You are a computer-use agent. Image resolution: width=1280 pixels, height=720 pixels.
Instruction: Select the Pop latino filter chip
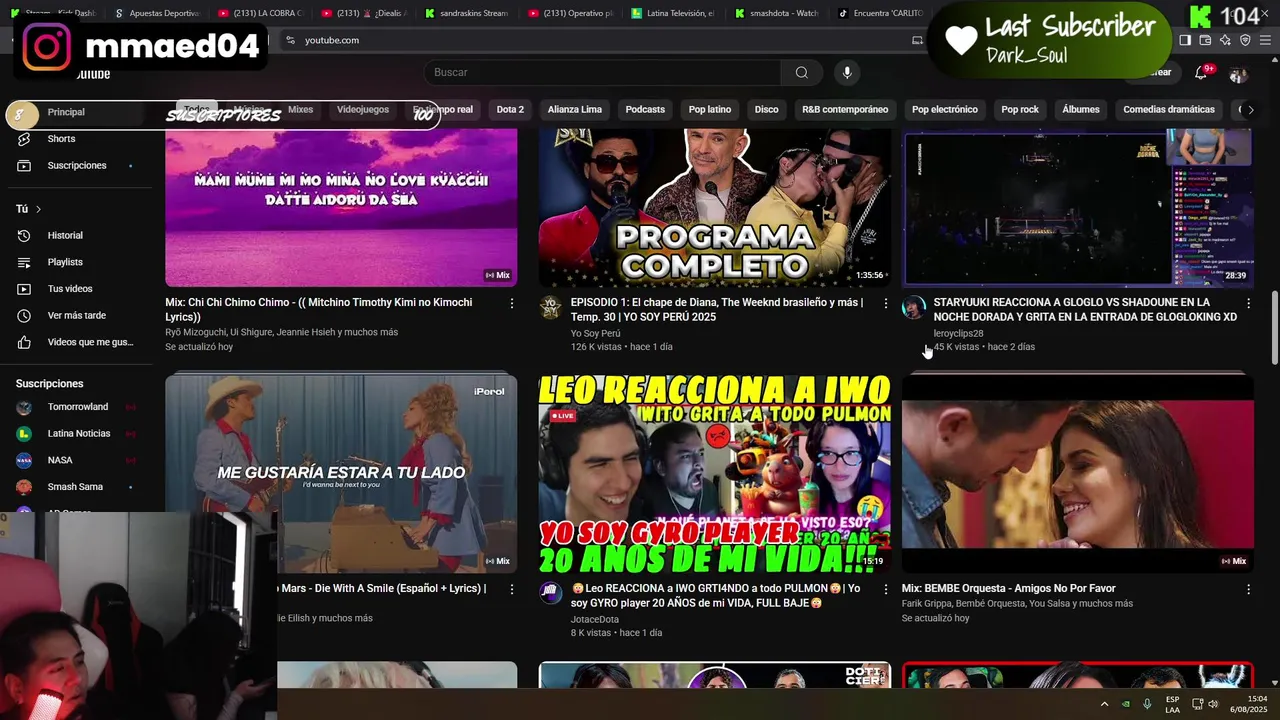pos(710,110)
